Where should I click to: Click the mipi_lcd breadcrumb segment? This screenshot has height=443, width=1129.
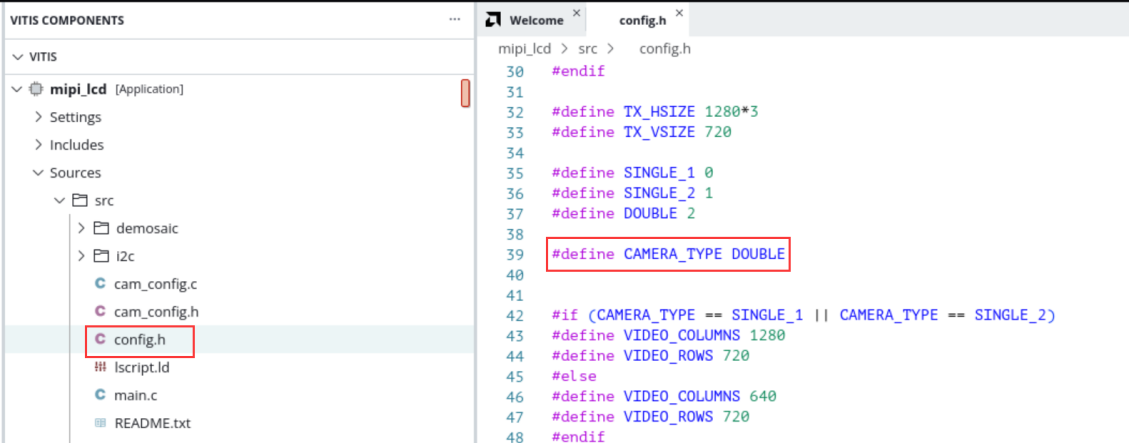click(x=524, y=49)
